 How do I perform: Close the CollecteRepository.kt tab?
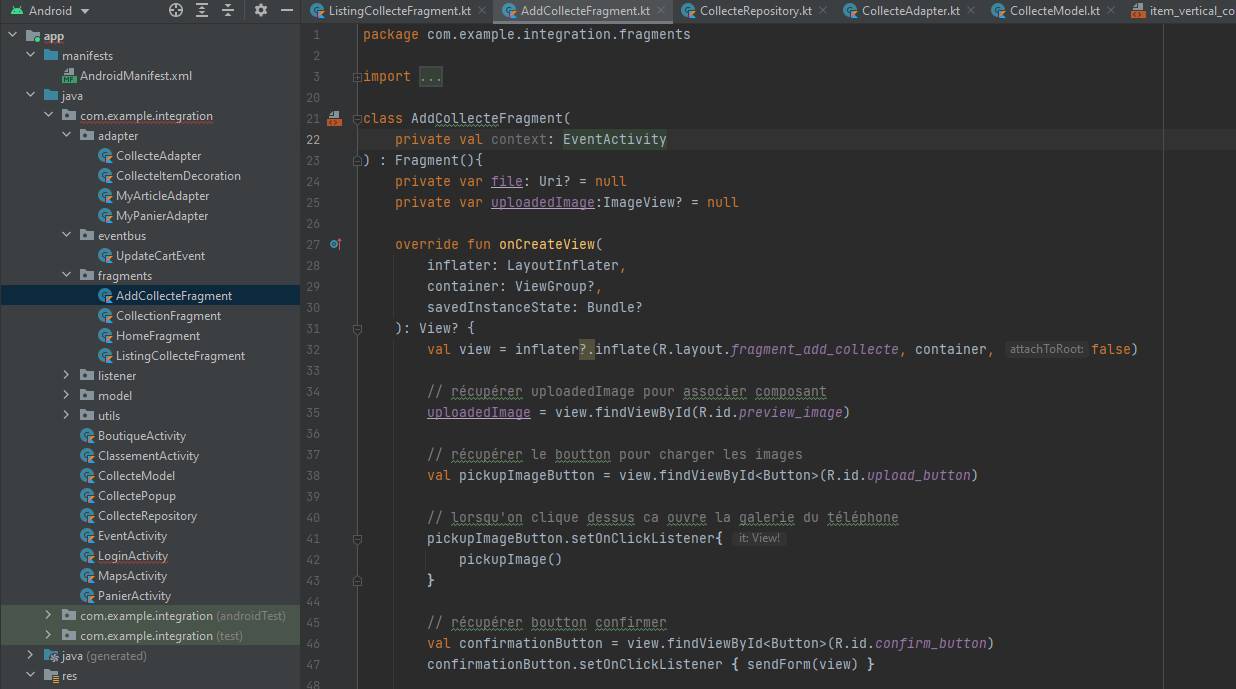[825, 11]
